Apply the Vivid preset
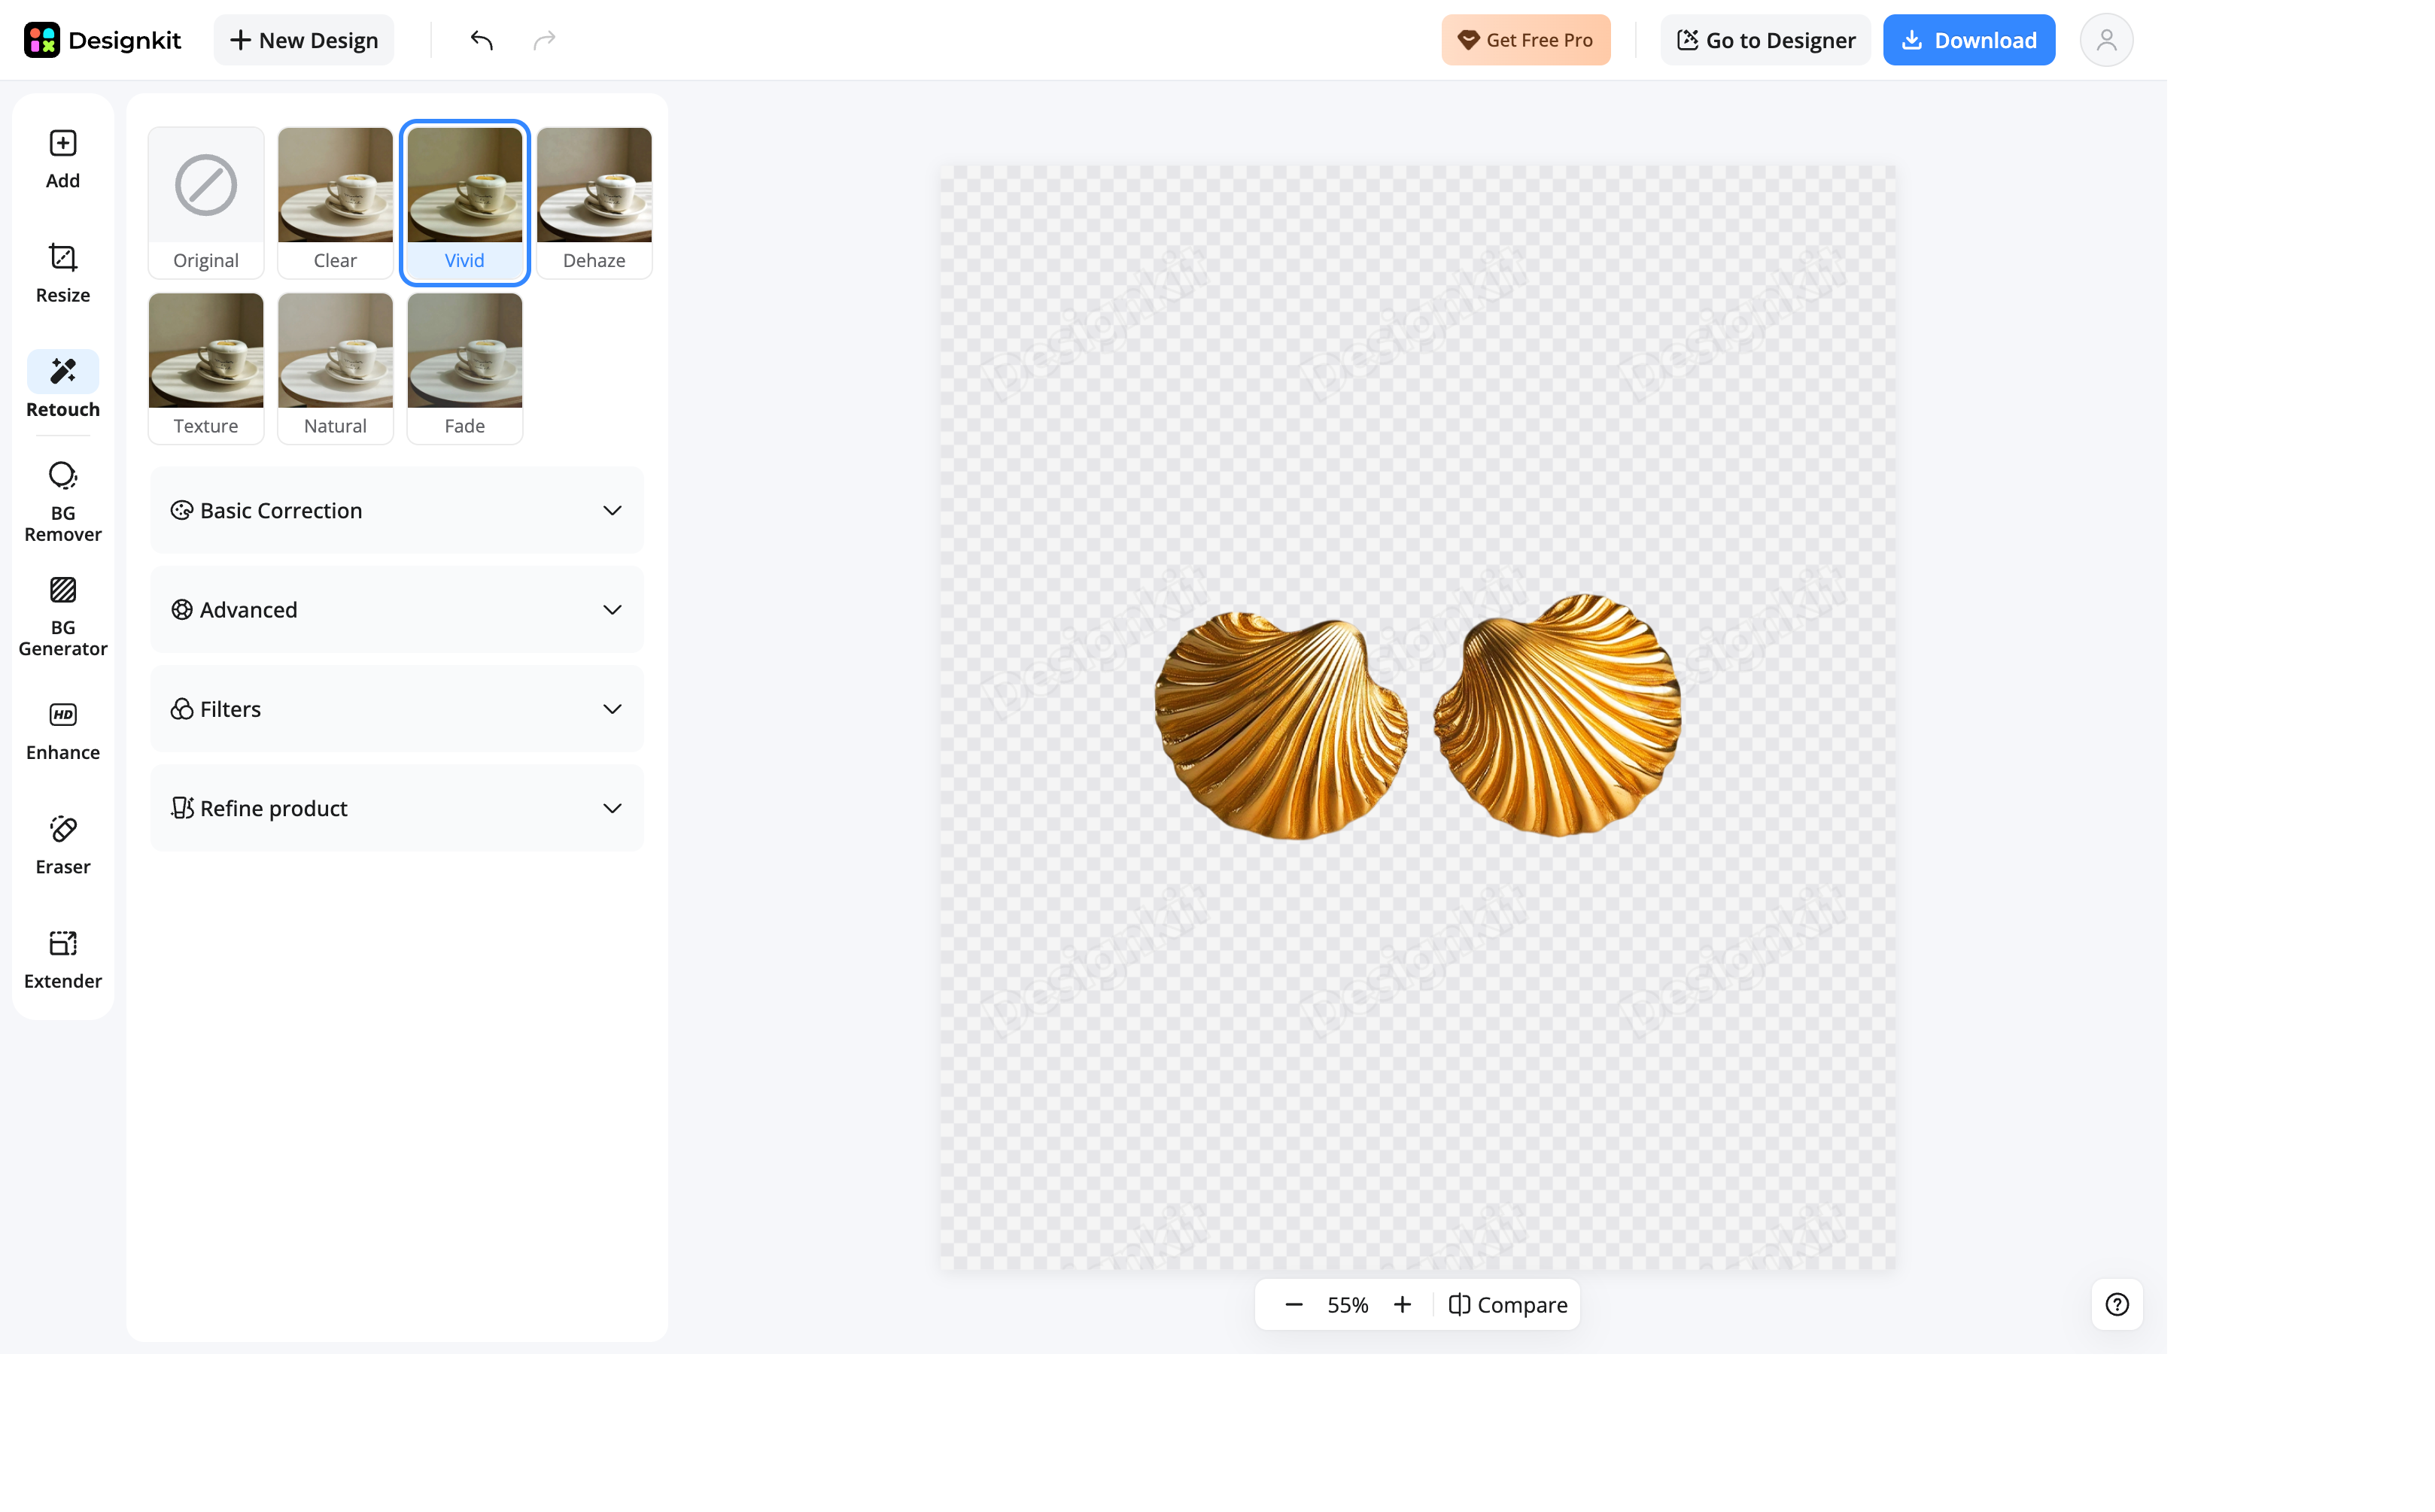The width and height of the screenshot is (2435, 1512). click(465, 202)
